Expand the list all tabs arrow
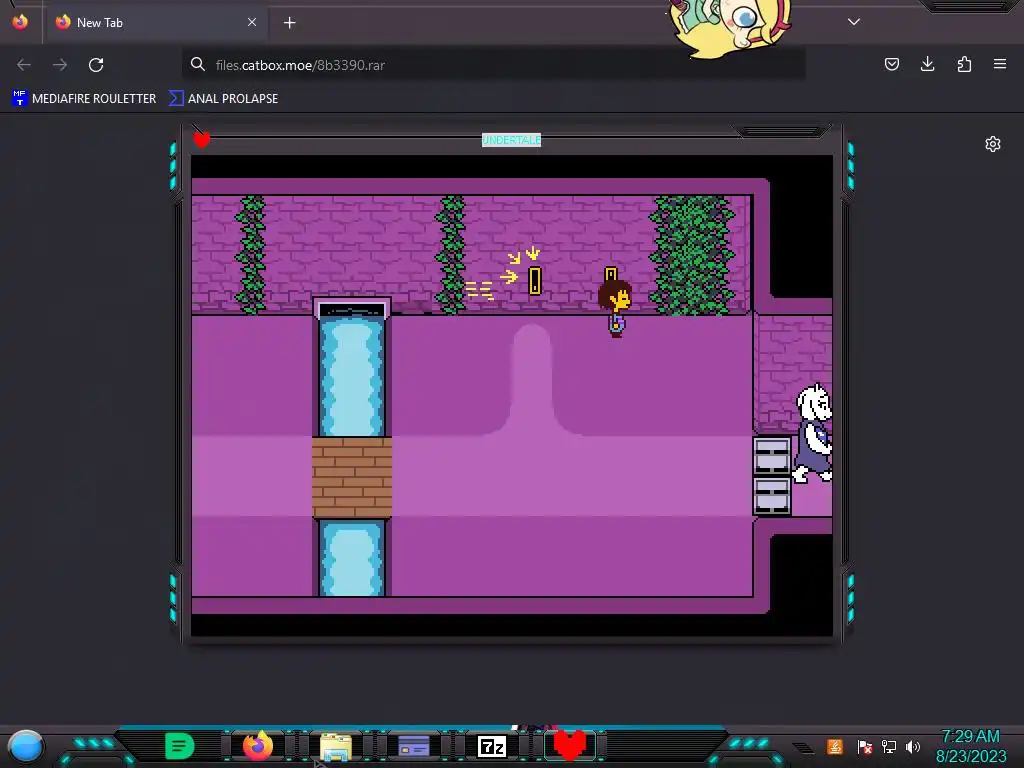The width and height of the screenshot is (1024, 768). (854, 22)
